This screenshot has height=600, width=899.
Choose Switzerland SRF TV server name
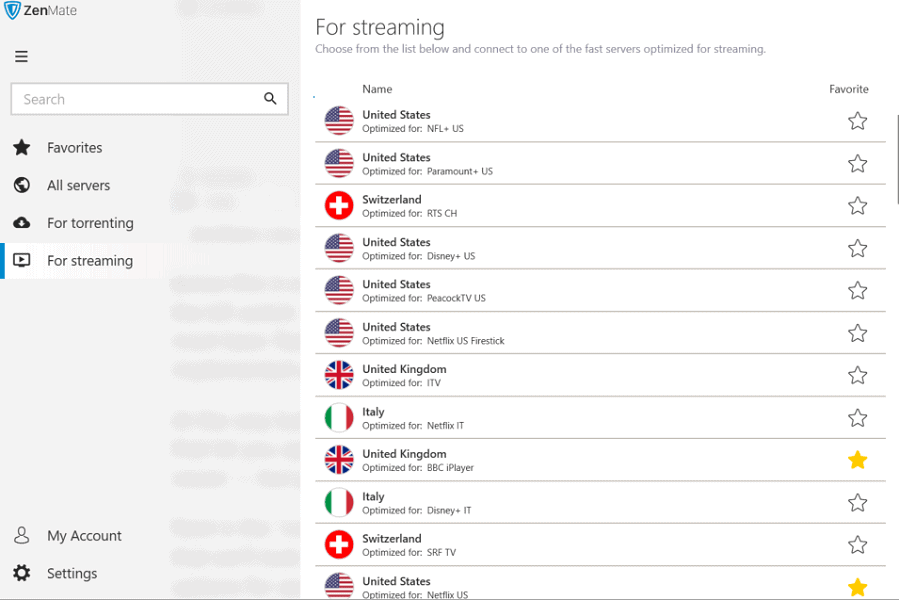pyautogui.click(x=392, y=539)
